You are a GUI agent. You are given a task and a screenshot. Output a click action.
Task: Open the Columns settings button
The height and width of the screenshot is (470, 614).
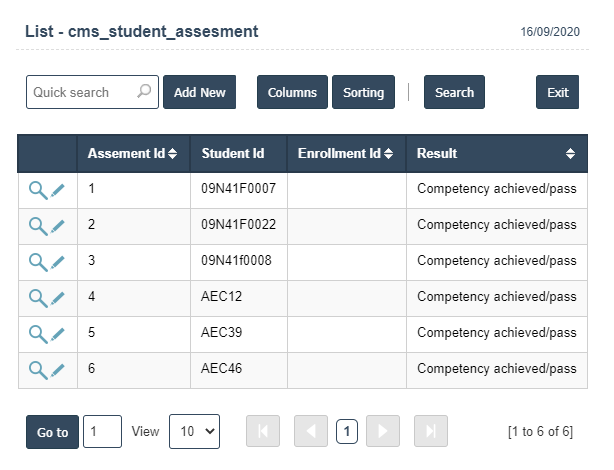coord(292,93)
